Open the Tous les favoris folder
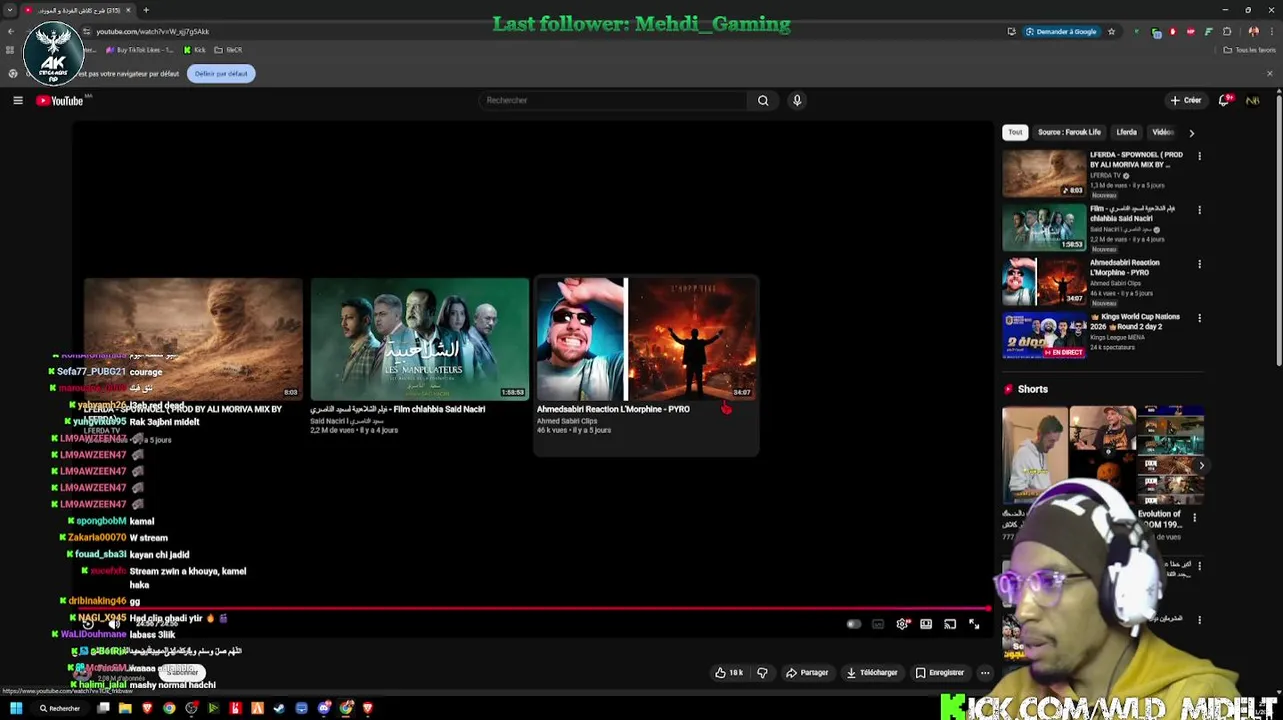1283x720 pixels. (1251, 50)
